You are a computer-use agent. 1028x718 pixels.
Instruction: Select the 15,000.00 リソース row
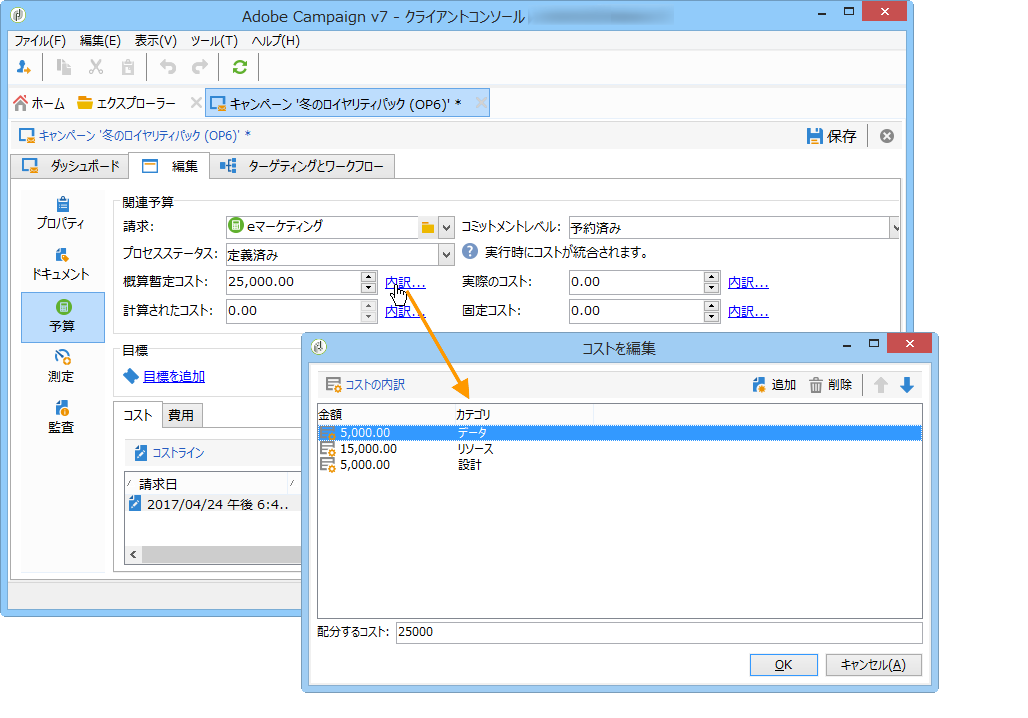pyautogui.click(x=620, y=449)
